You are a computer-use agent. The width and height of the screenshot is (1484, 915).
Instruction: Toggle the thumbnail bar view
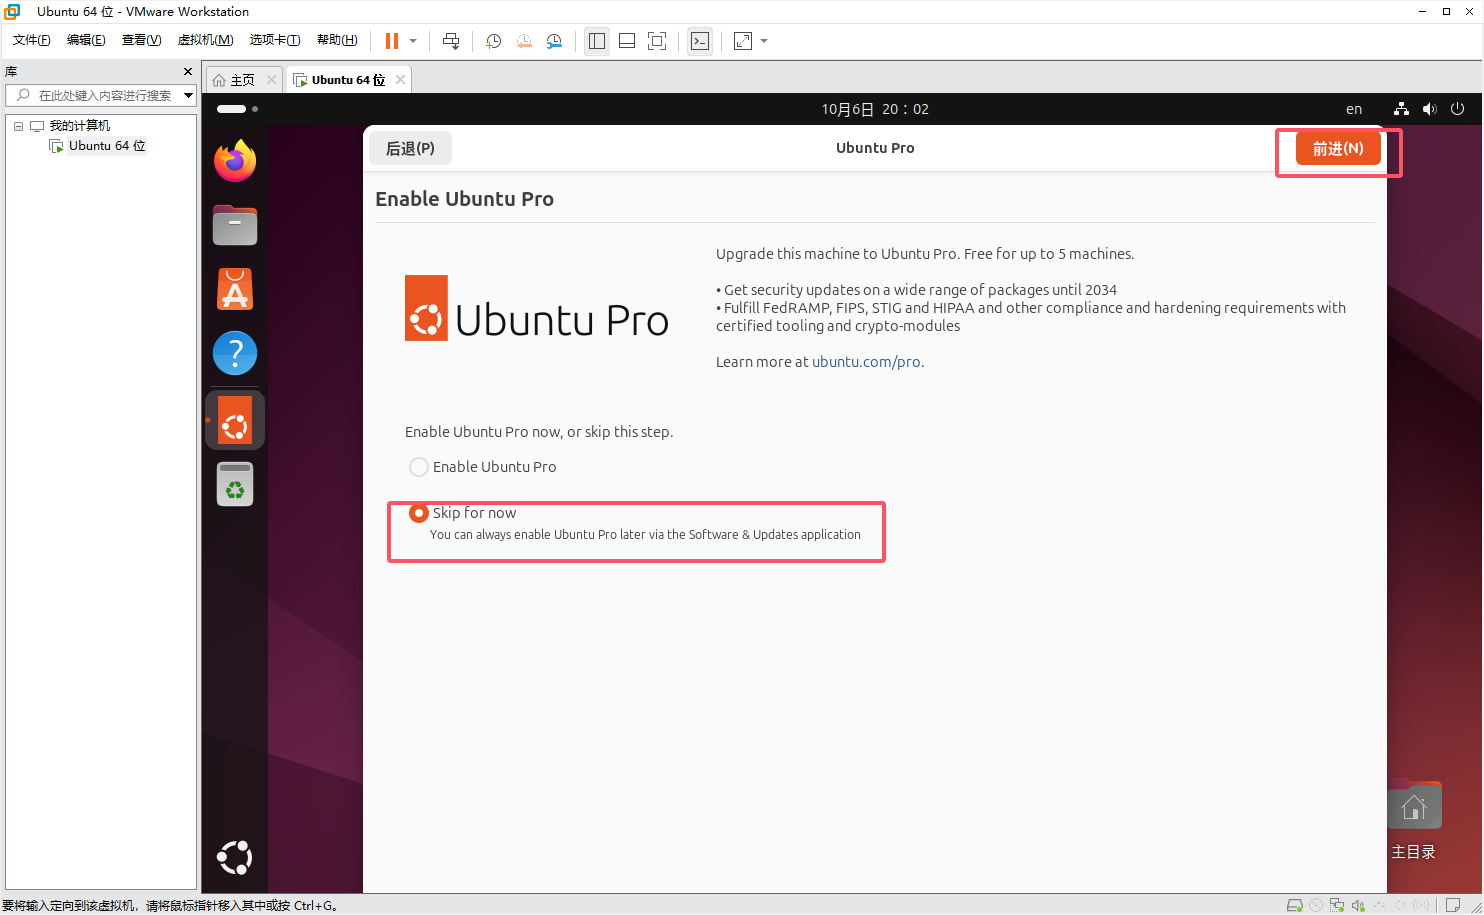pyautogui.click(x=627, y=41)
